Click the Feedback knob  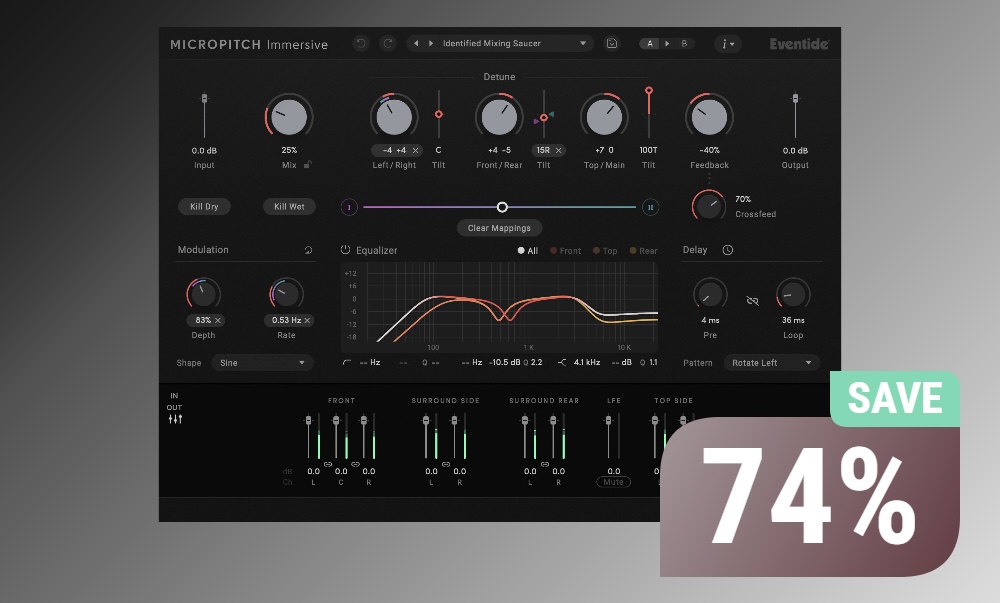[x=709, y=117]
